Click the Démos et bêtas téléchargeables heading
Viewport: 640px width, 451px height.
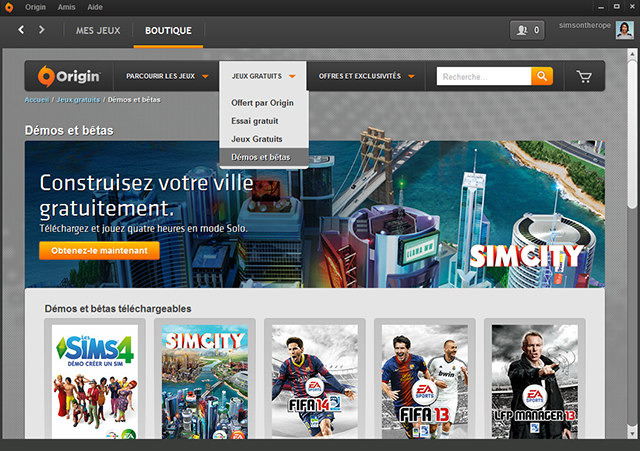coord(118,309)
